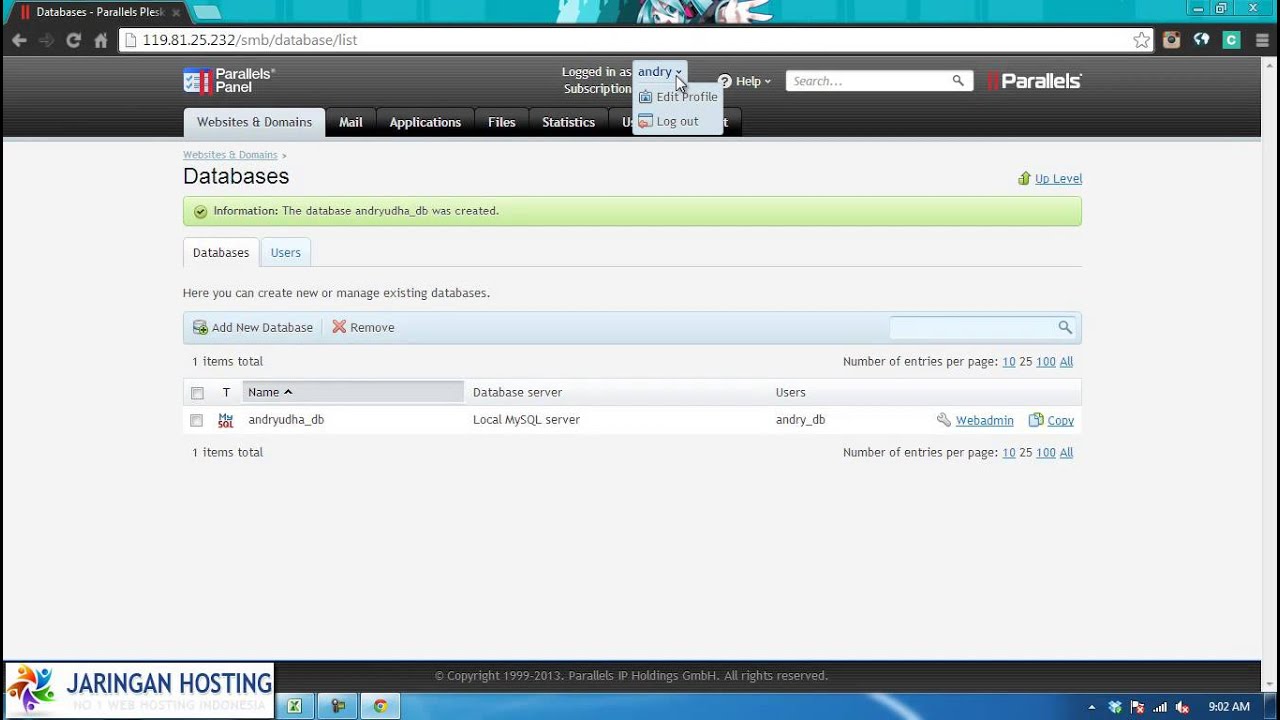The height and width of the screenshot is (720, 1280).
Task: Click the Up Level link
Action: (x=1058, y=178)
